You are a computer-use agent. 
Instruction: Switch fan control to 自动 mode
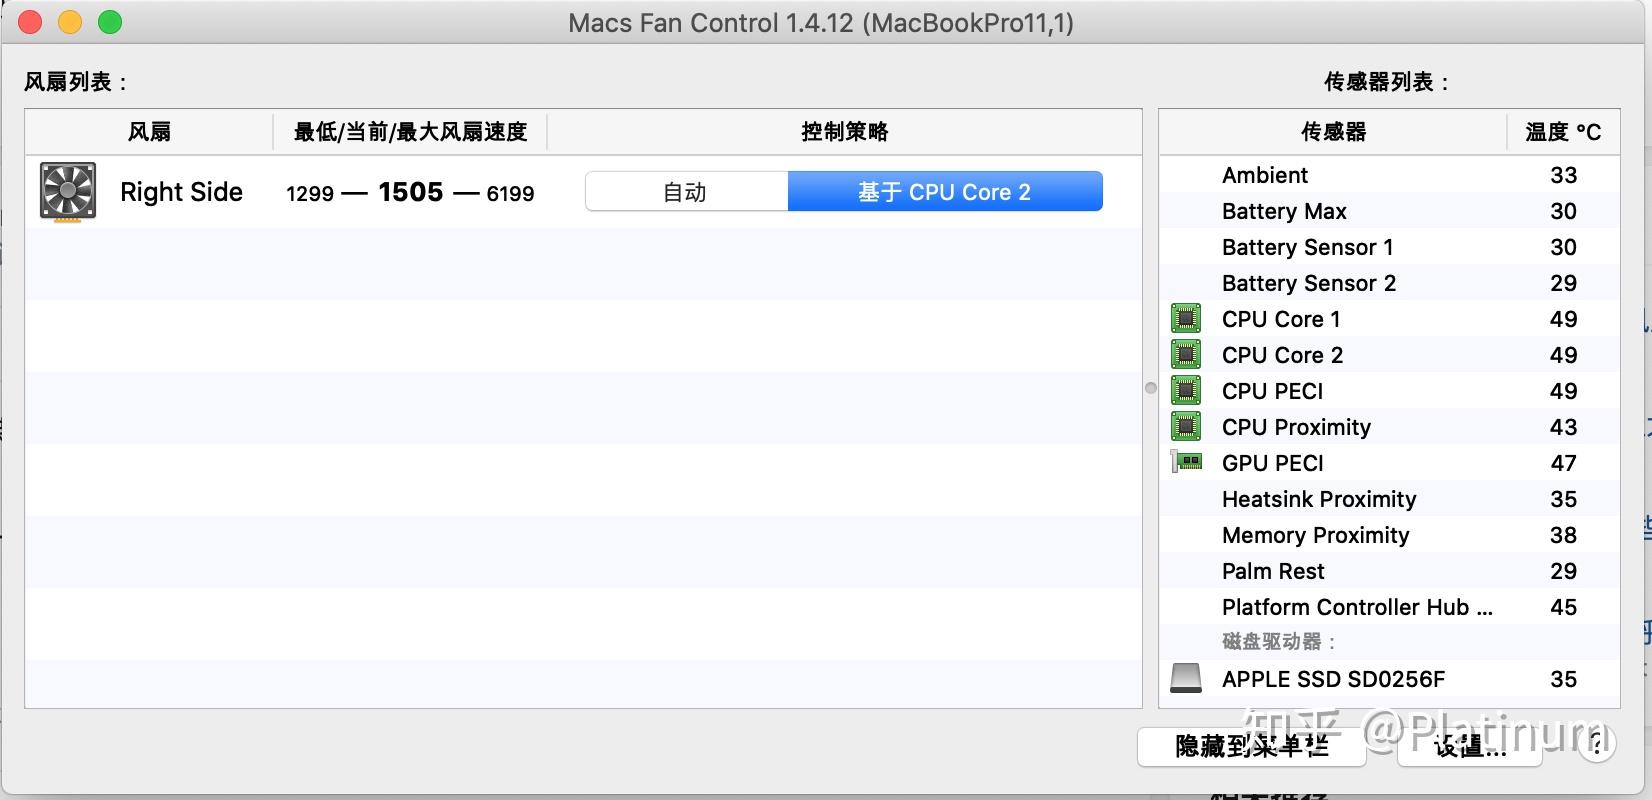coord(686,192)
